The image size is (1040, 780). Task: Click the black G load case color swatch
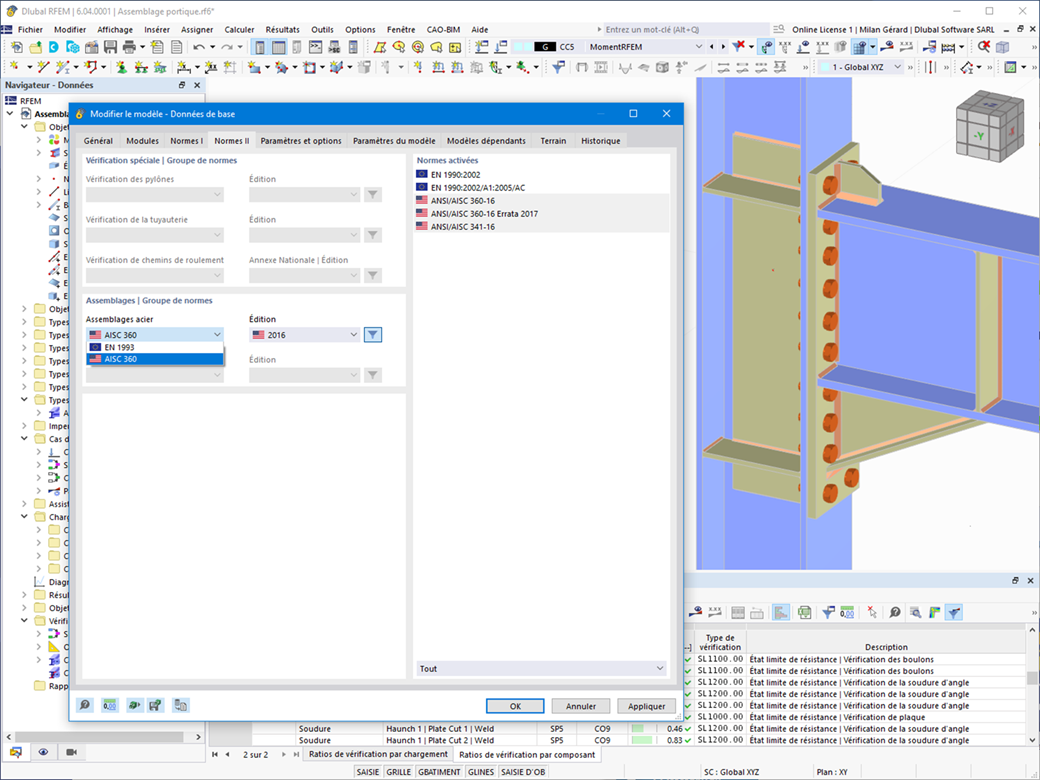545,46
